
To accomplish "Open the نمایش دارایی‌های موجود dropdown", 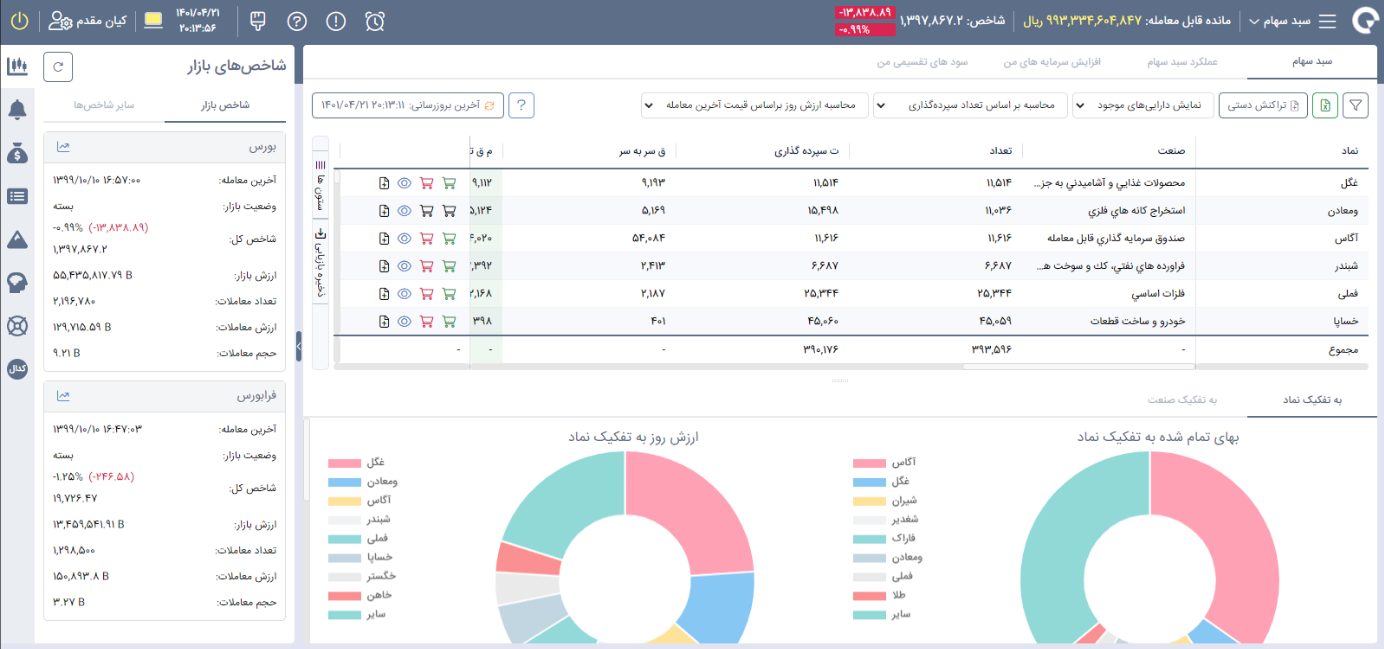I will (x=1143, y=105).
